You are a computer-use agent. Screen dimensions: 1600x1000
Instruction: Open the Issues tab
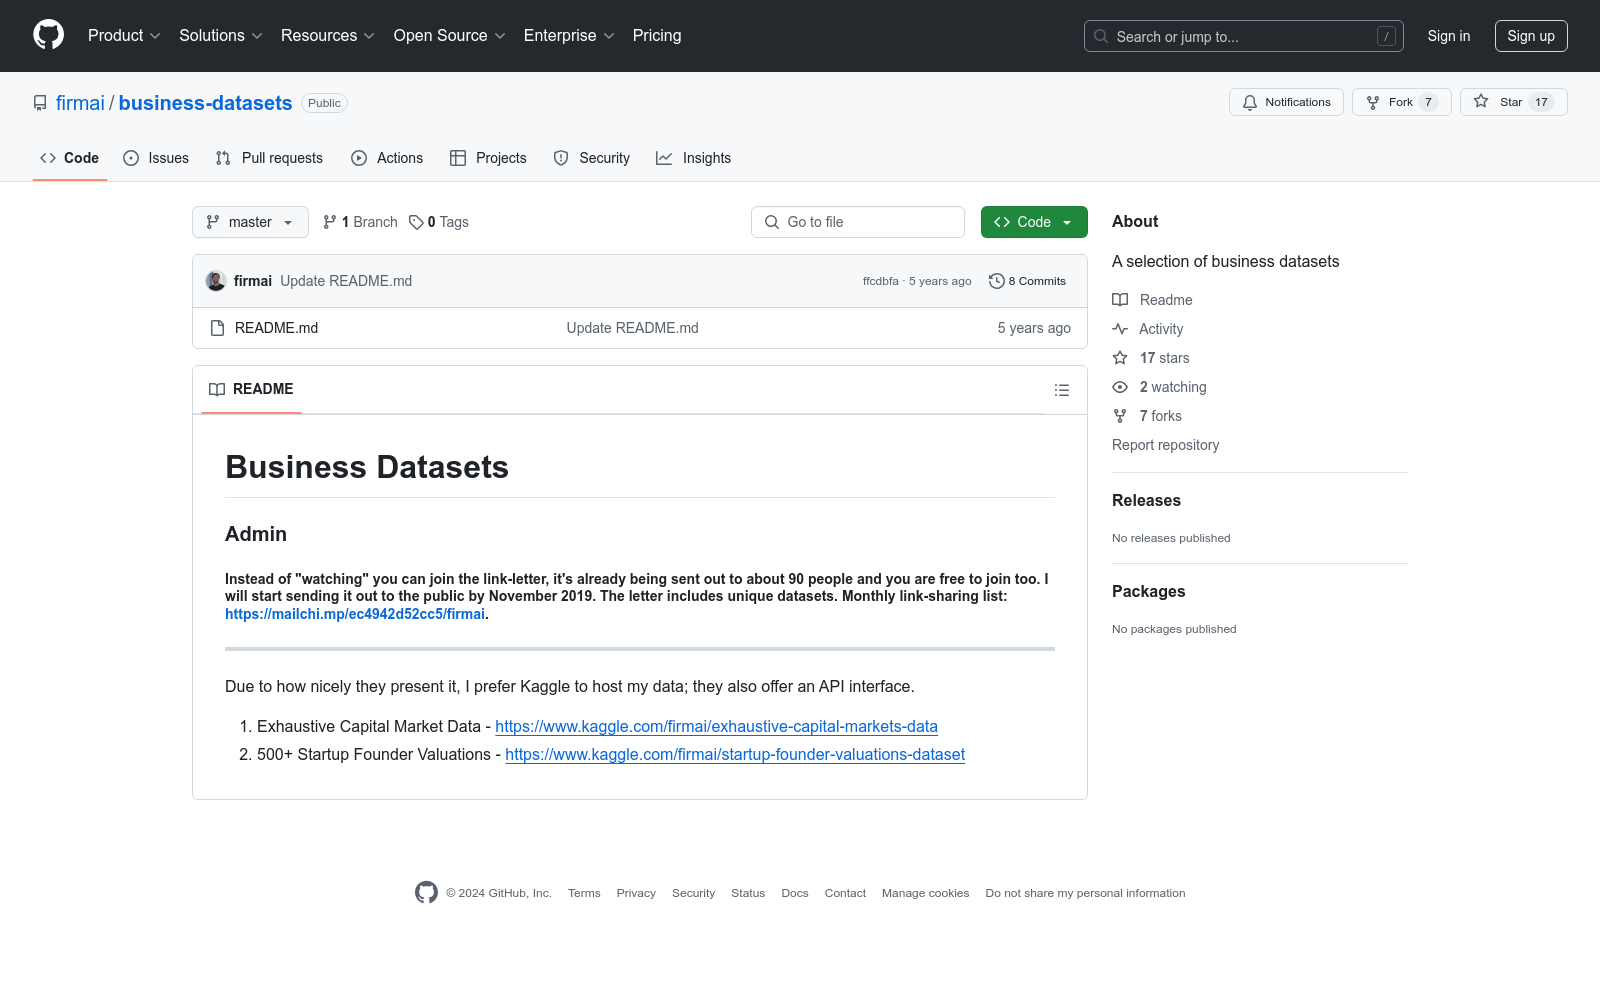click(156, 158)
